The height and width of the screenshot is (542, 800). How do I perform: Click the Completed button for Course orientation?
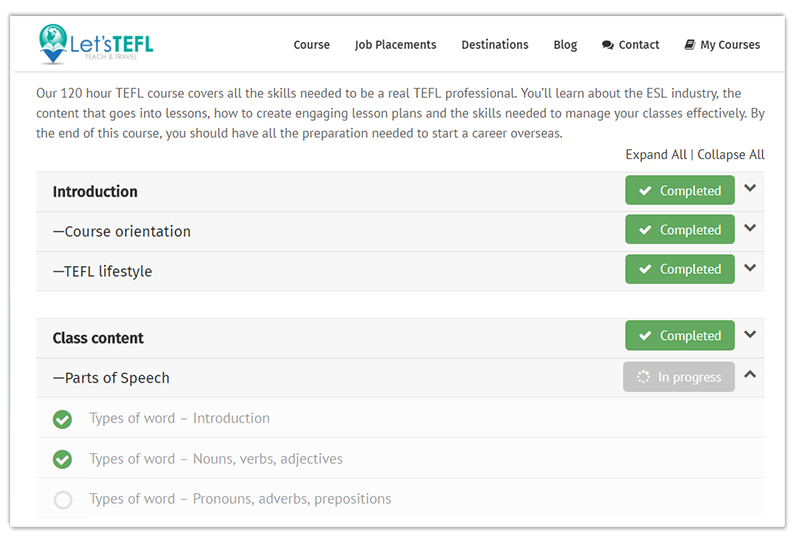680,229
